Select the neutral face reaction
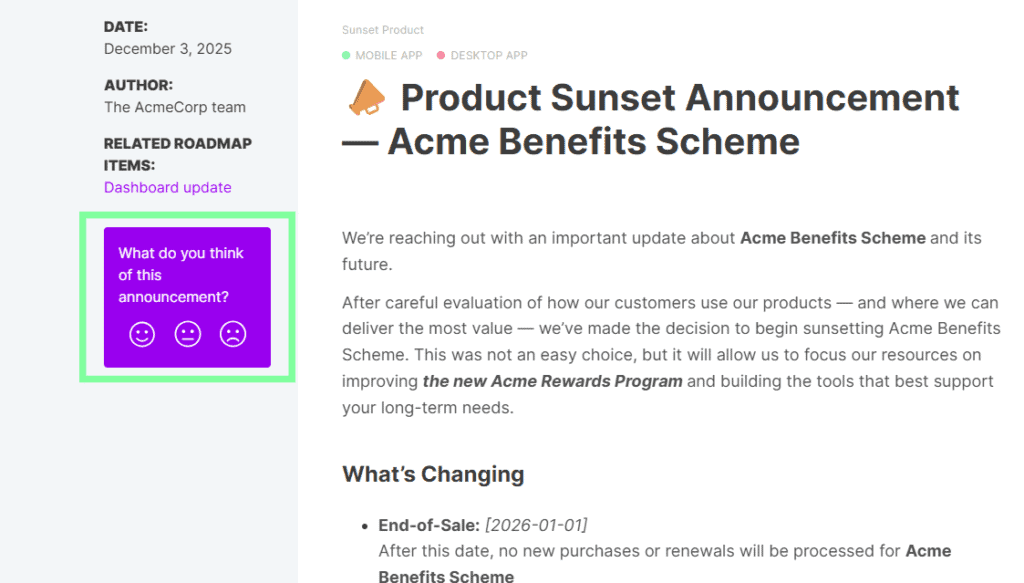The image size is (1024, 583). tap(188, 334)
